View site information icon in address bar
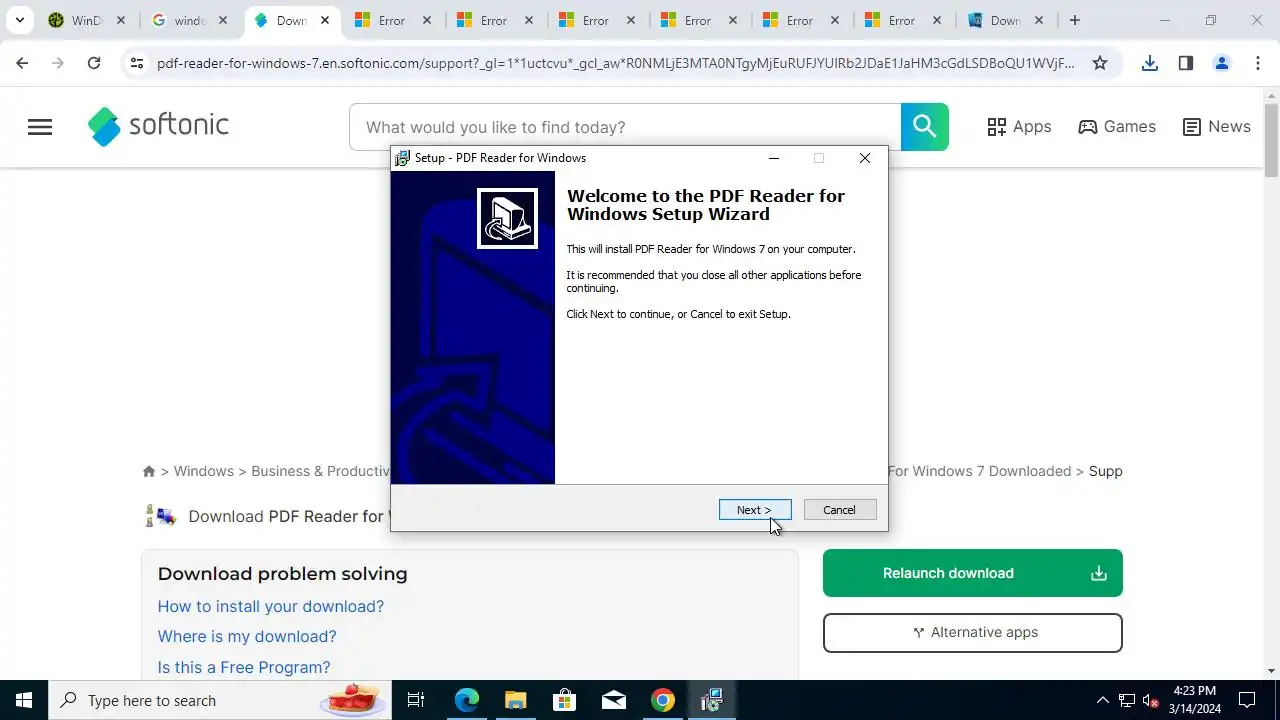Image resolution: width=1280 pixels, height=720 pixels. 138,63
